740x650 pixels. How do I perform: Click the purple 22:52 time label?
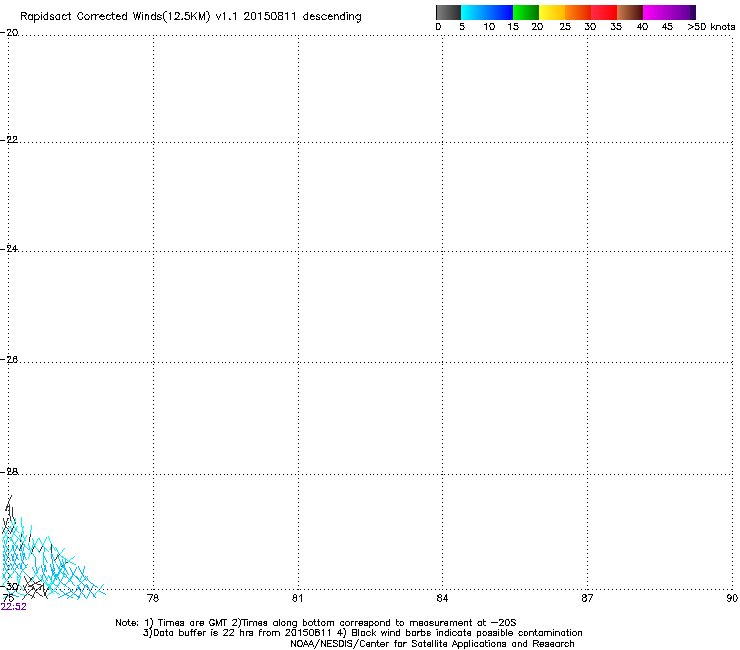point(13,607)
